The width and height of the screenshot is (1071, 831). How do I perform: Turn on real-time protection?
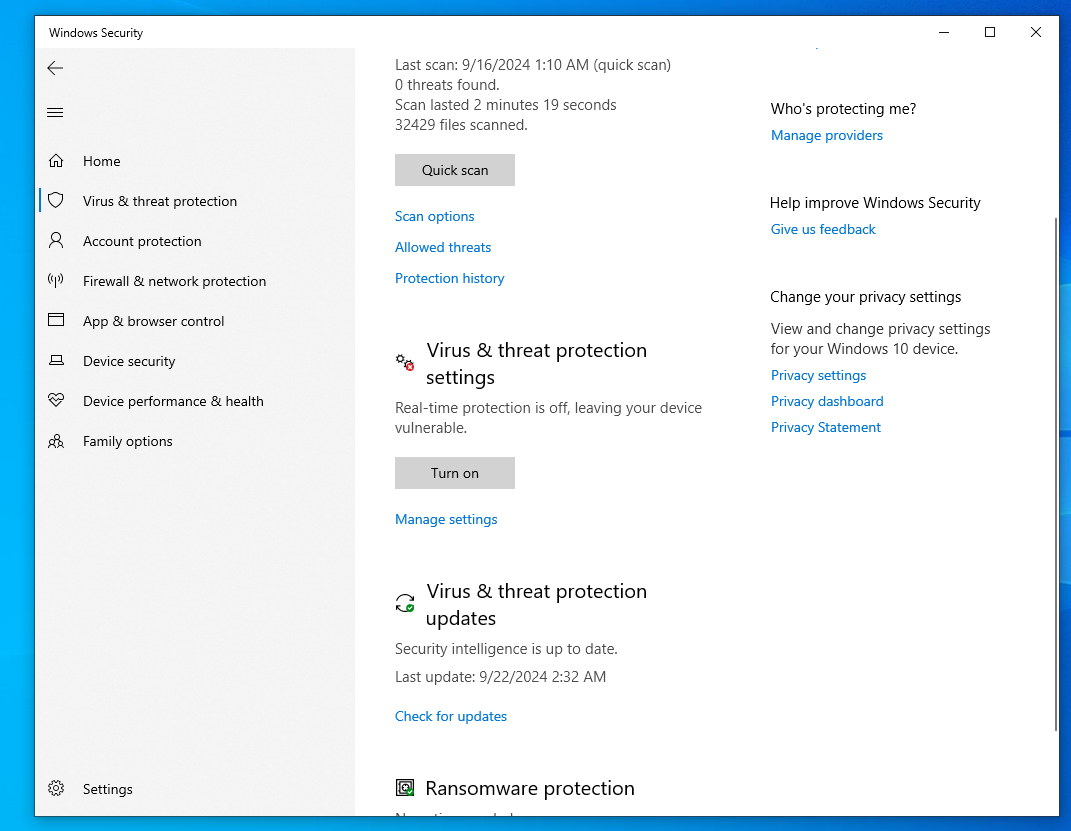click(455, 473)
